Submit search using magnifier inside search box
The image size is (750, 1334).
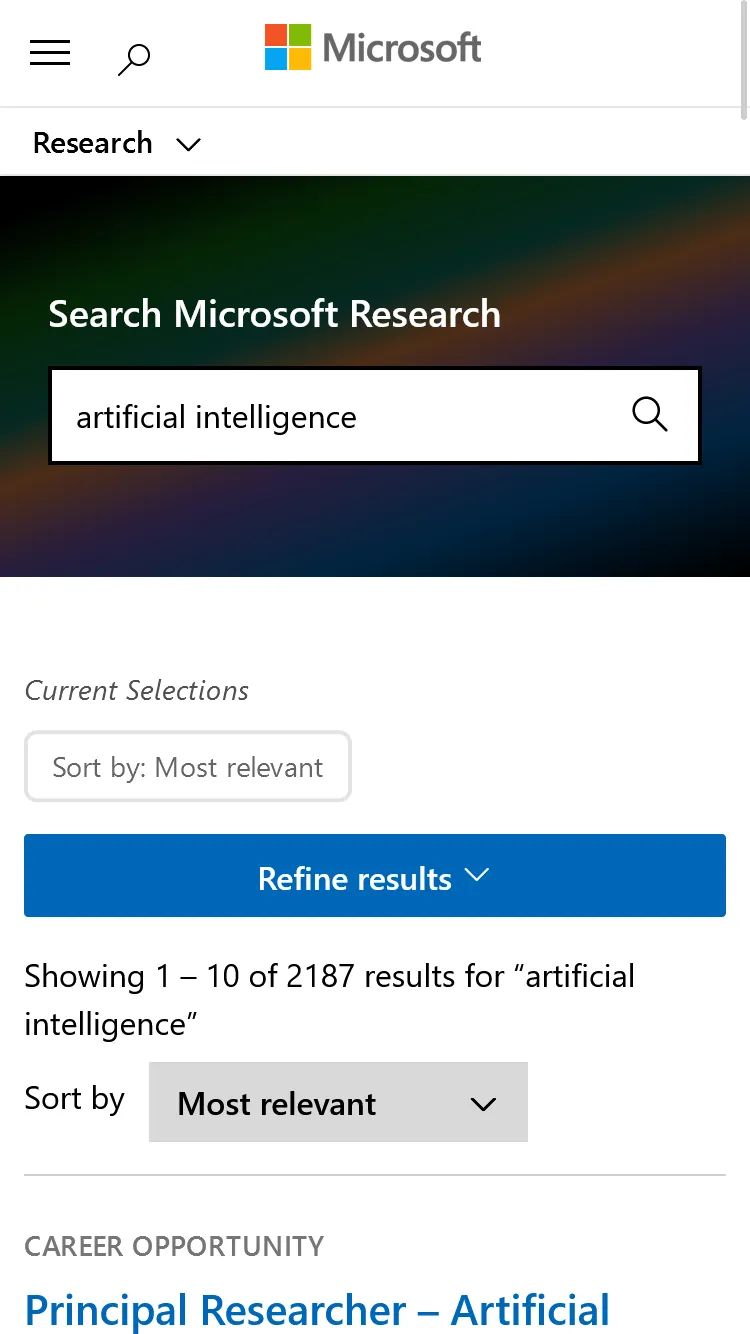(x=649, y=414)
